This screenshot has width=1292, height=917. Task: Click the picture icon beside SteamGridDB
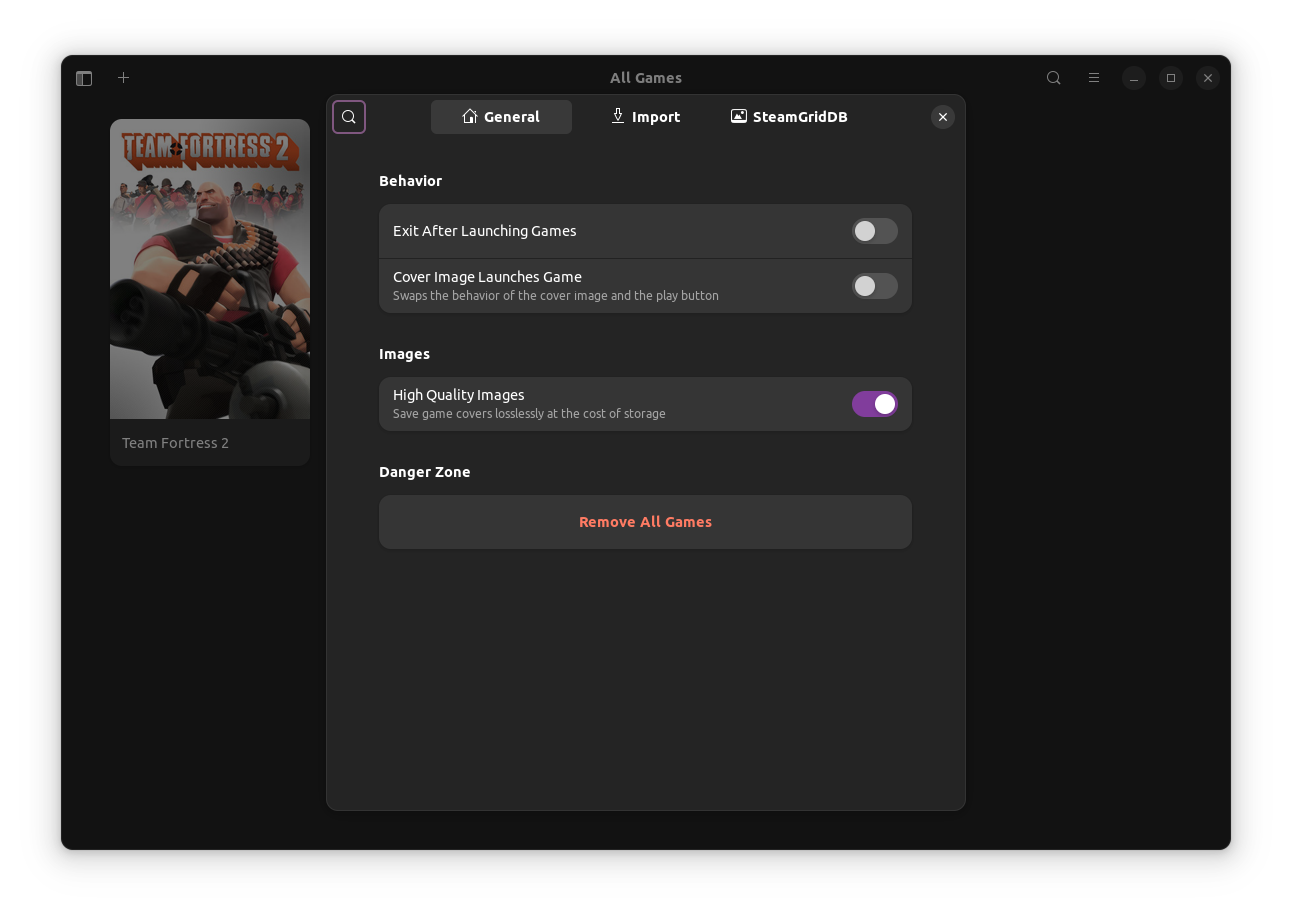tap(738, 116)
